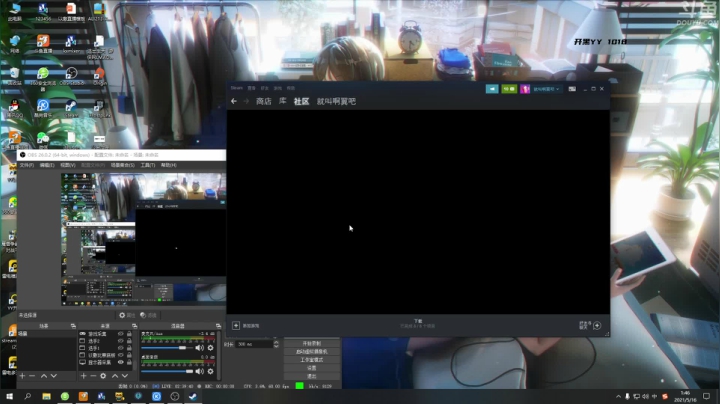Image resolution: width=720 pixels, height=404 pixels.
Task: Pop out the OBS sources panel dock icon
Action: 135,326
